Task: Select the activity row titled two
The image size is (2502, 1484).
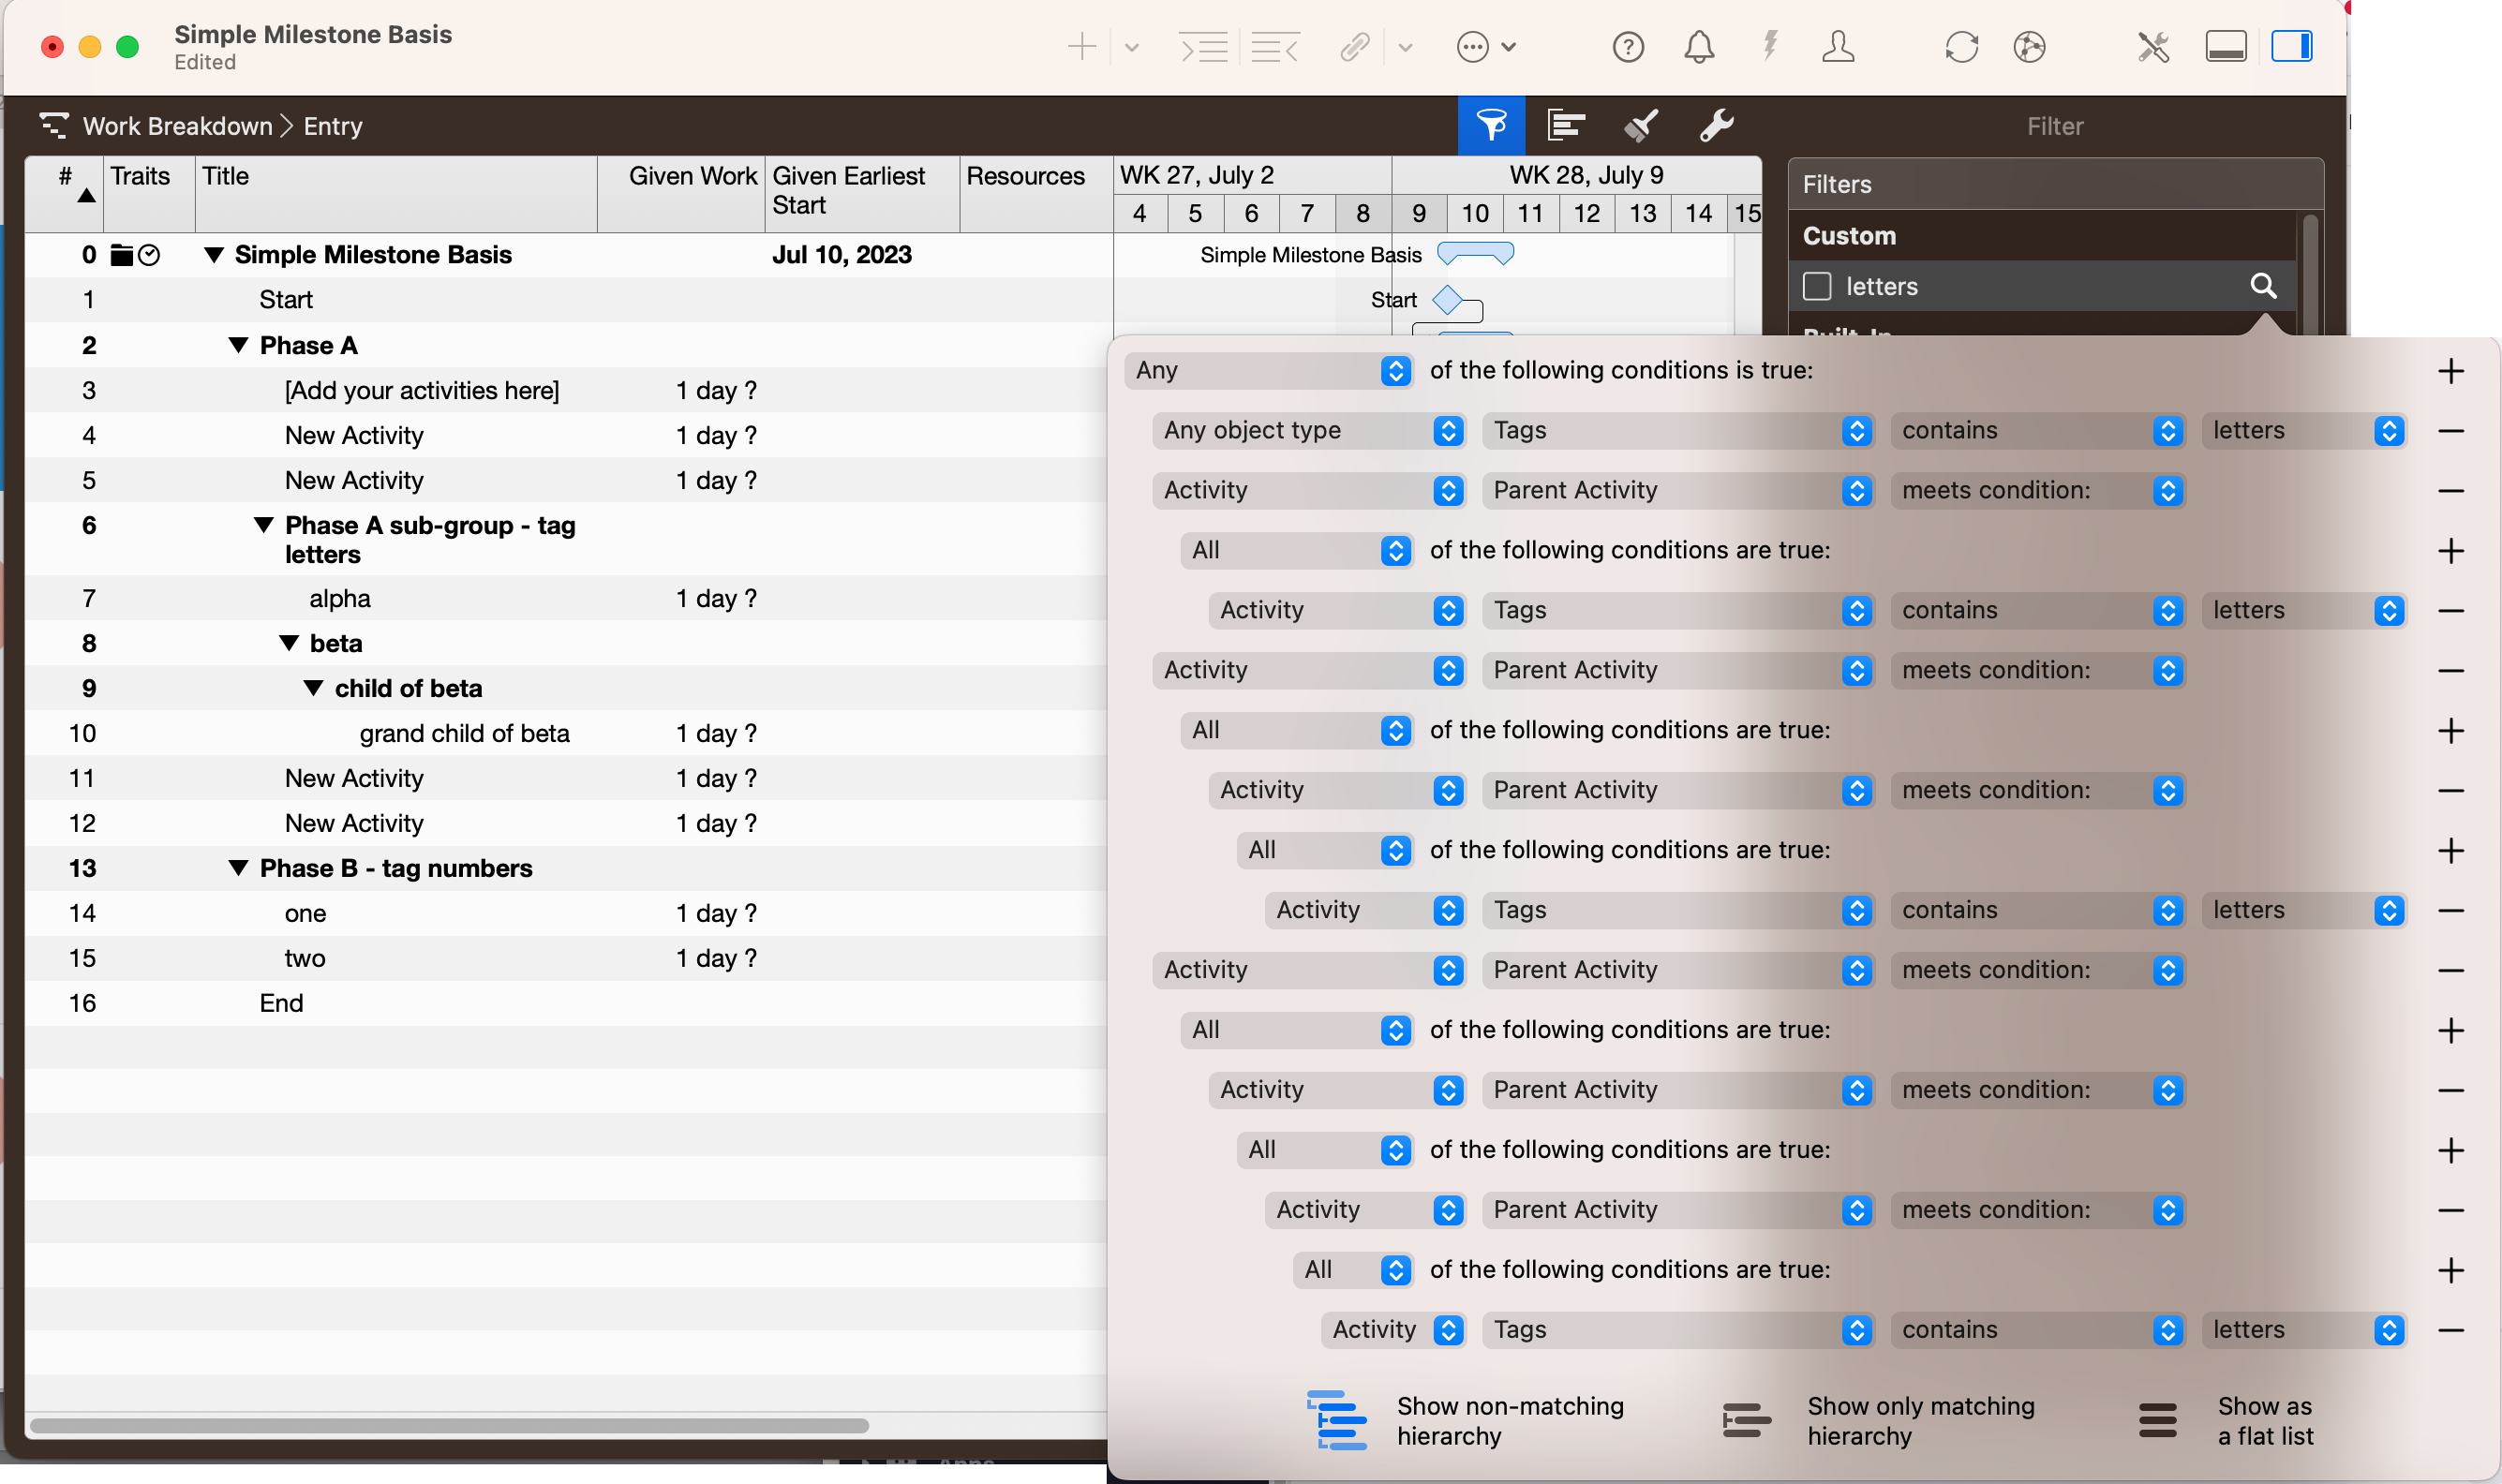Action: 568,958
